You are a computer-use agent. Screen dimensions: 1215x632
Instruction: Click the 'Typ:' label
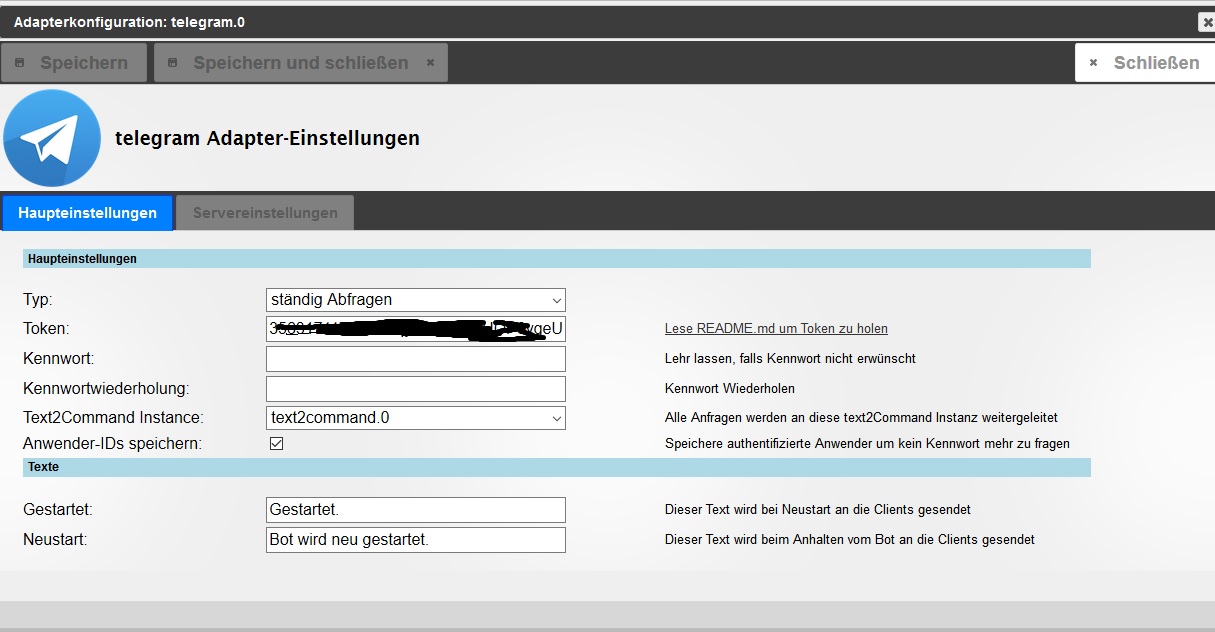click(x=38, y=299)
